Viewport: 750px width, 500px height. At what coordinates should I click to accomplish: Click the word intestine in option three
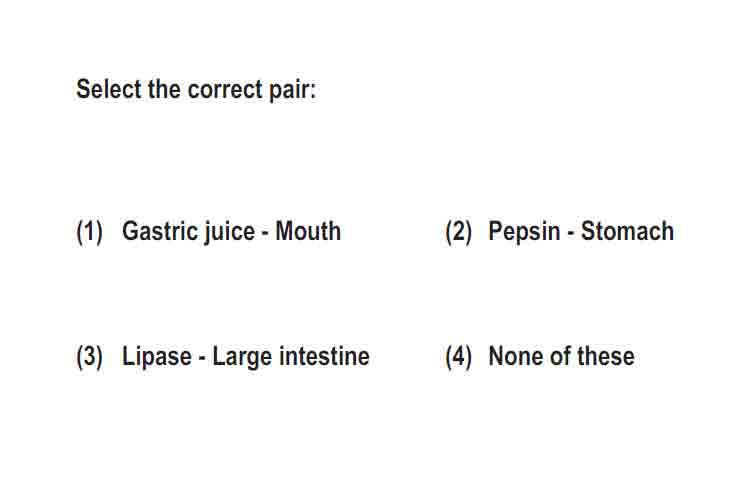pos(324,356)
